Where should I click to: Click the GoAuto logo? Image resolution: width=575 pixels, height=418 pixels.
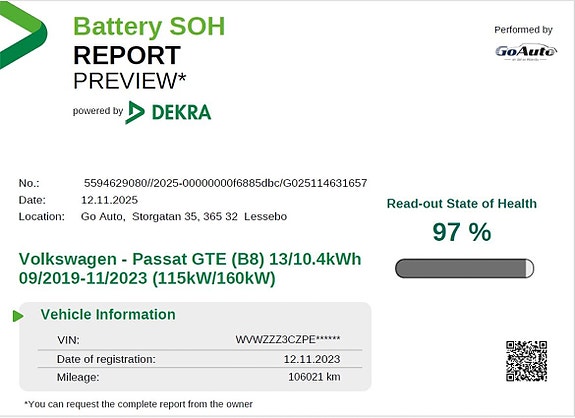pos(526,52)
